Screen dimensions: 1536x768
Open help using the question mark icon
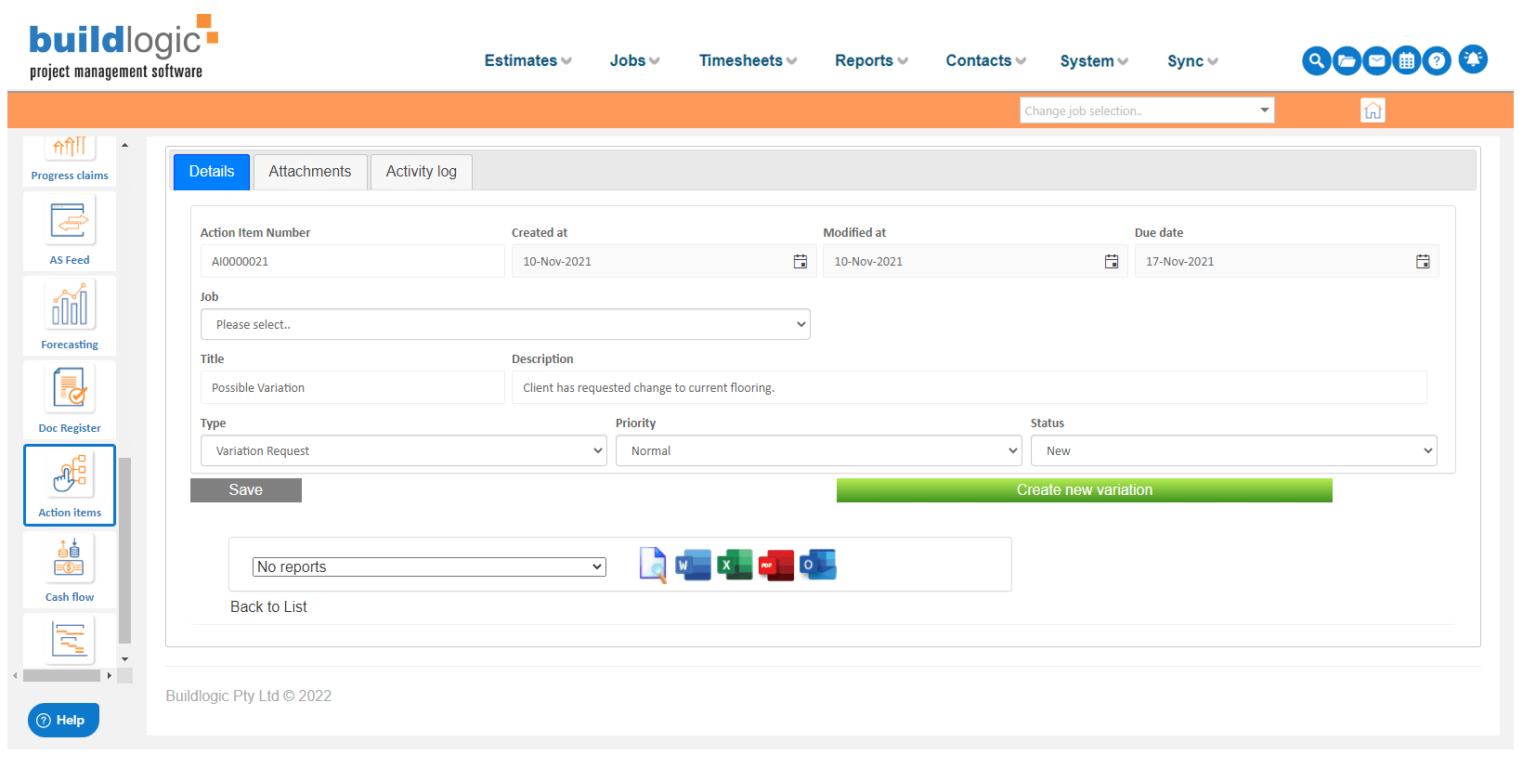point(1436,60)
